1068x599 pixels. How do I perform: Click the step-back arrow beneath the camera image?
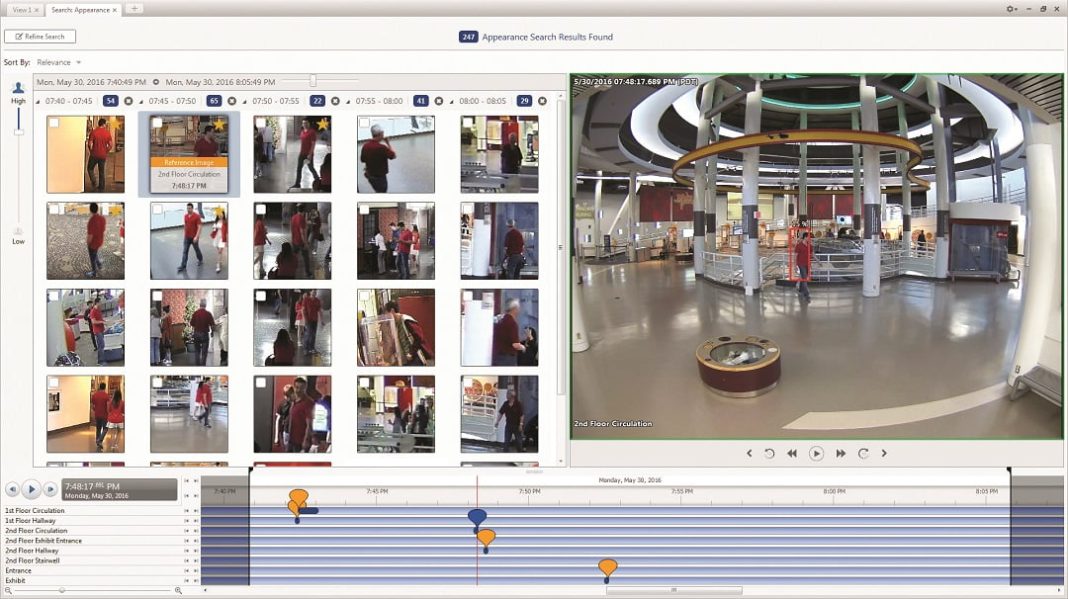(749, 453)
